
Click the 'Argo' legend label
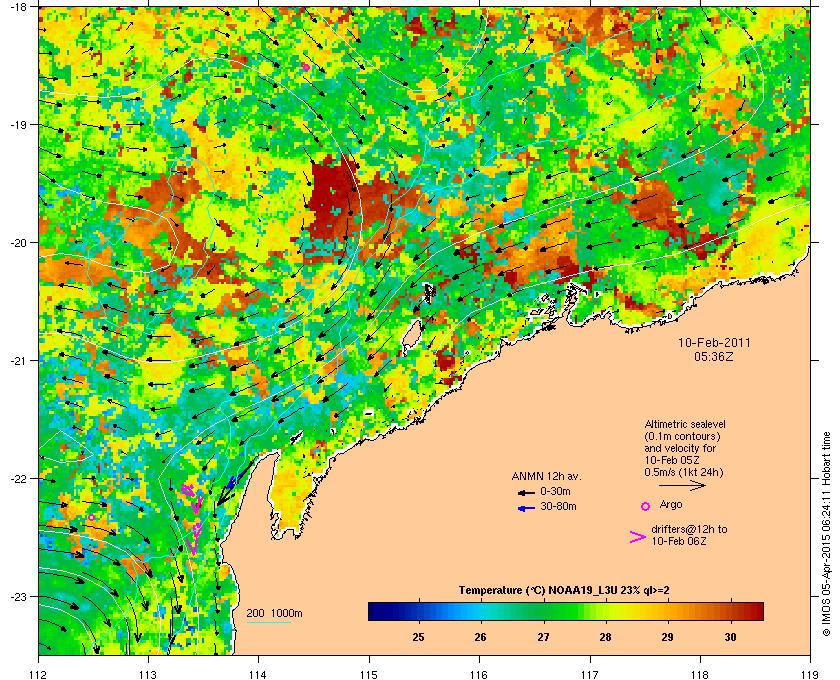(x=671, y=504)
